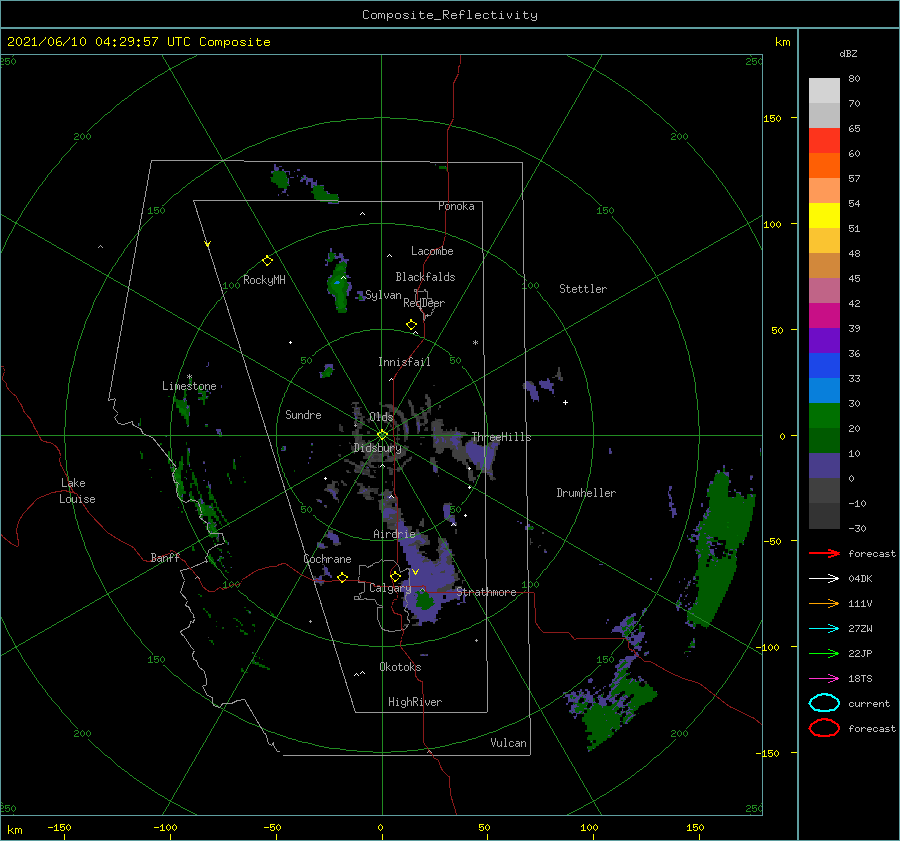Click the yellow radar-center diamond at Olds
The height and width of the screenshot is (841, 900).
pyautogui.click(x=382, y=435)
